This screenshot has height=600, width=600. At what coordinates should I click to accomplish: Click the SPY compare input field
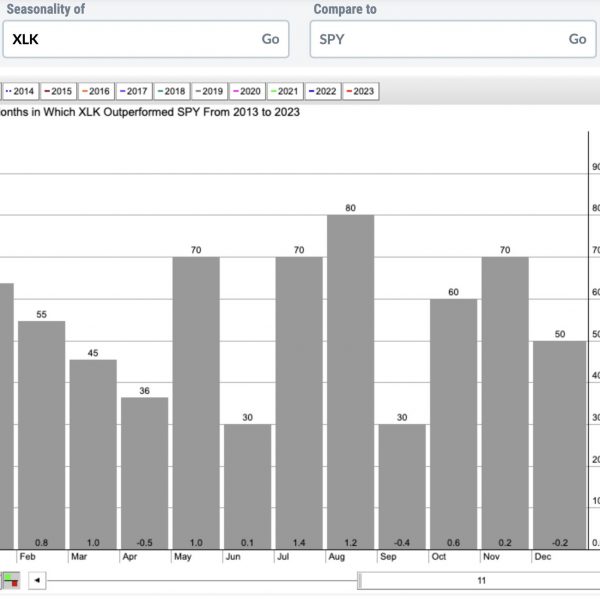(x=453, y=39)
